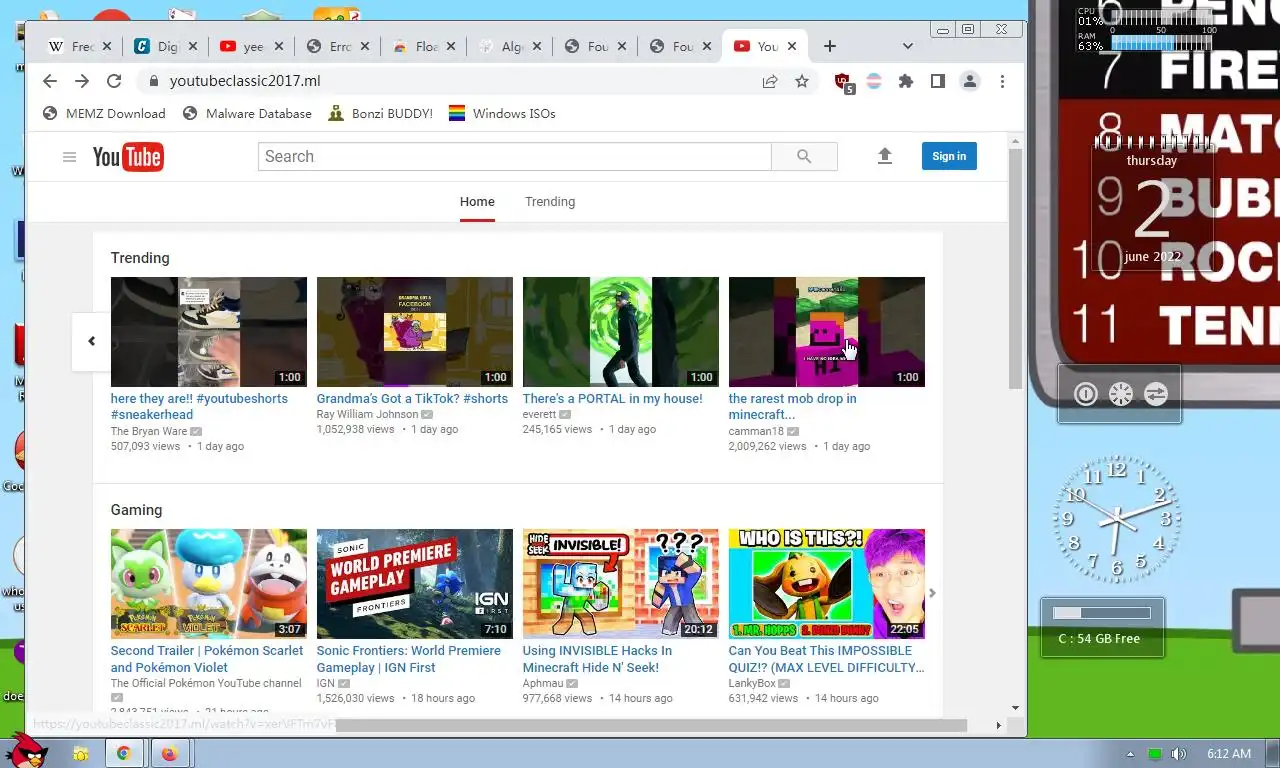Screen dimensions: 1280x768
Task: Go back to the previous page
Action: click(50, 81)
